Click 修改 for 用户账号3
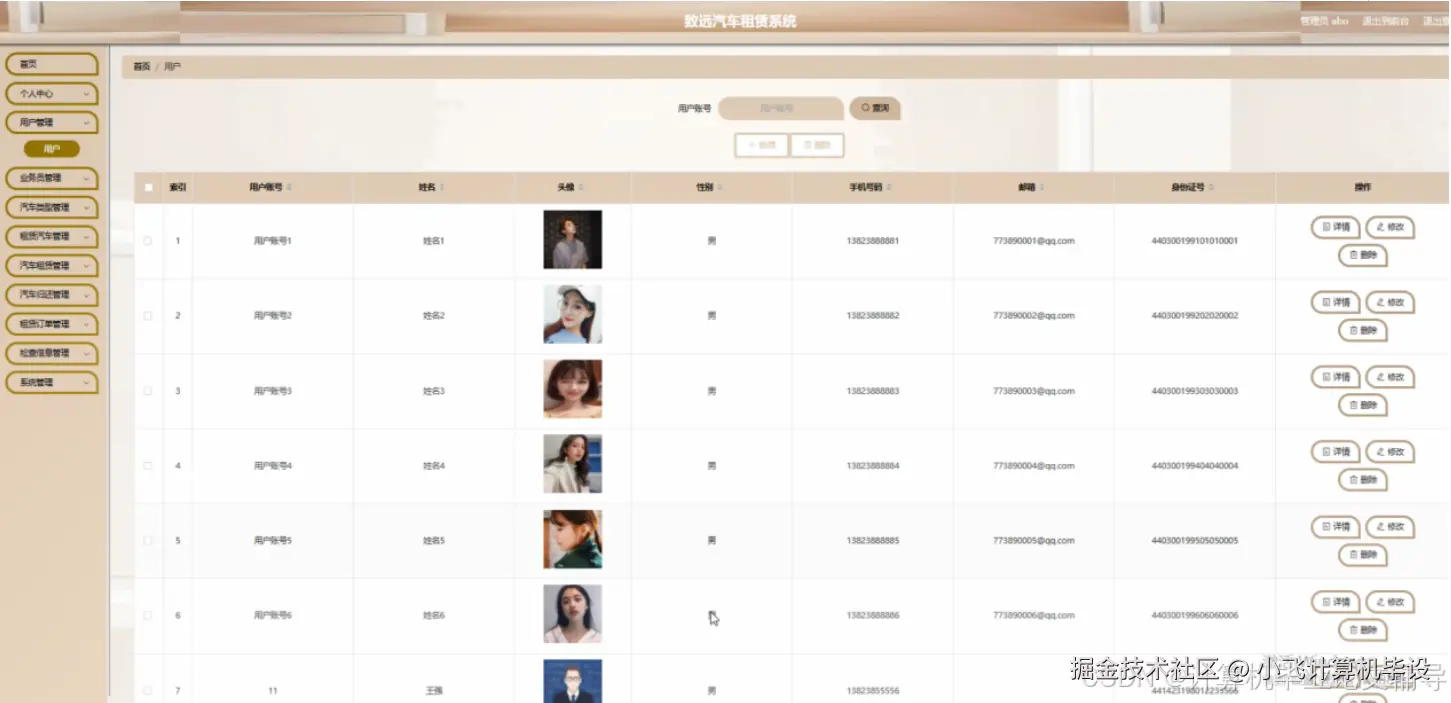1451x703 pixels. click(1390, 377)
